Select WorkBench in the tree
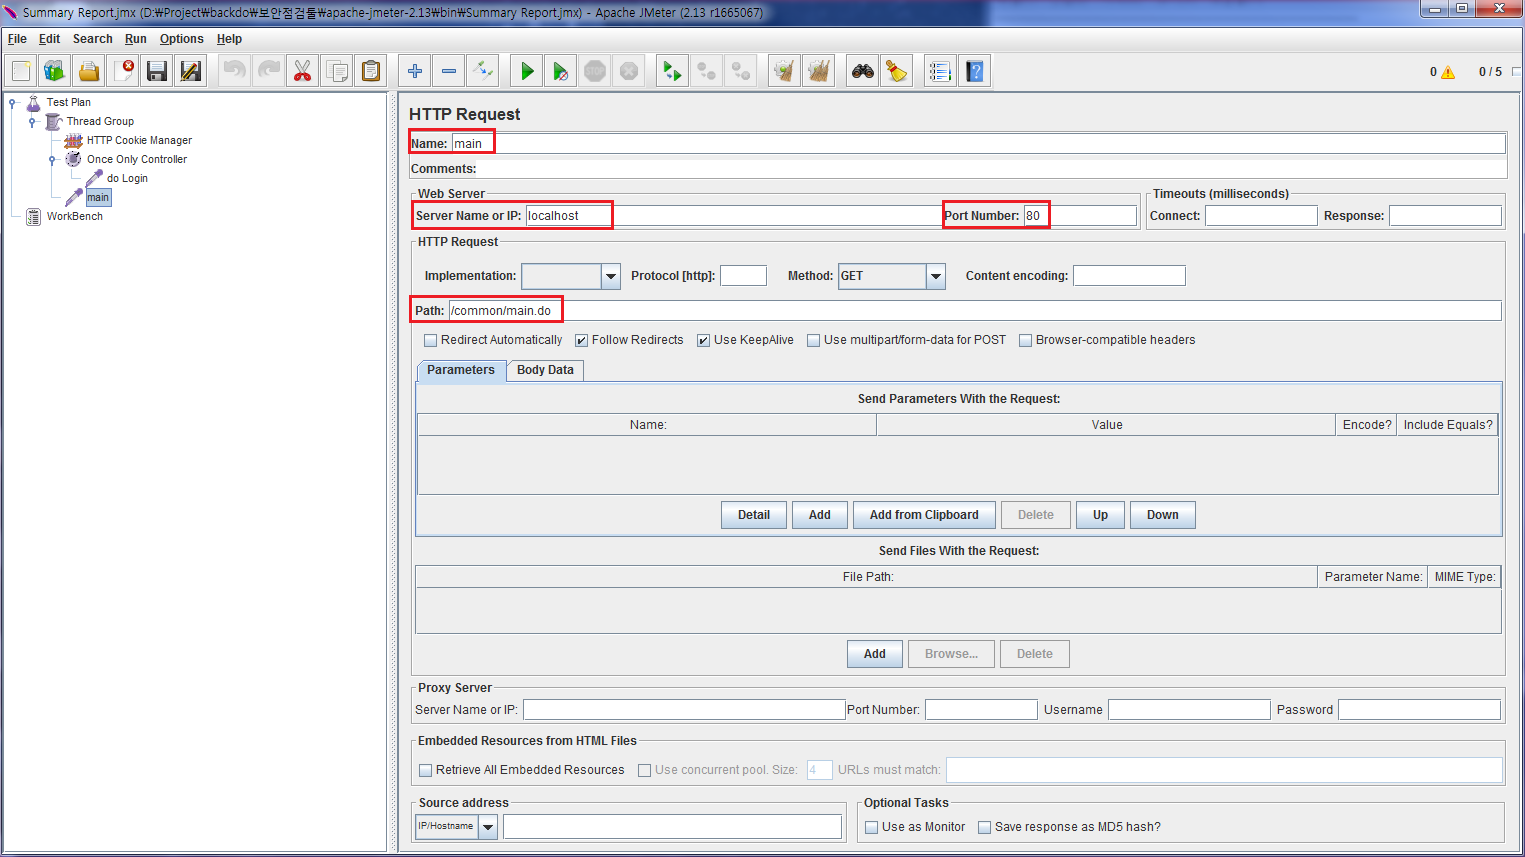The height and width of the screenshot is (857, 1525). (74, 216)
